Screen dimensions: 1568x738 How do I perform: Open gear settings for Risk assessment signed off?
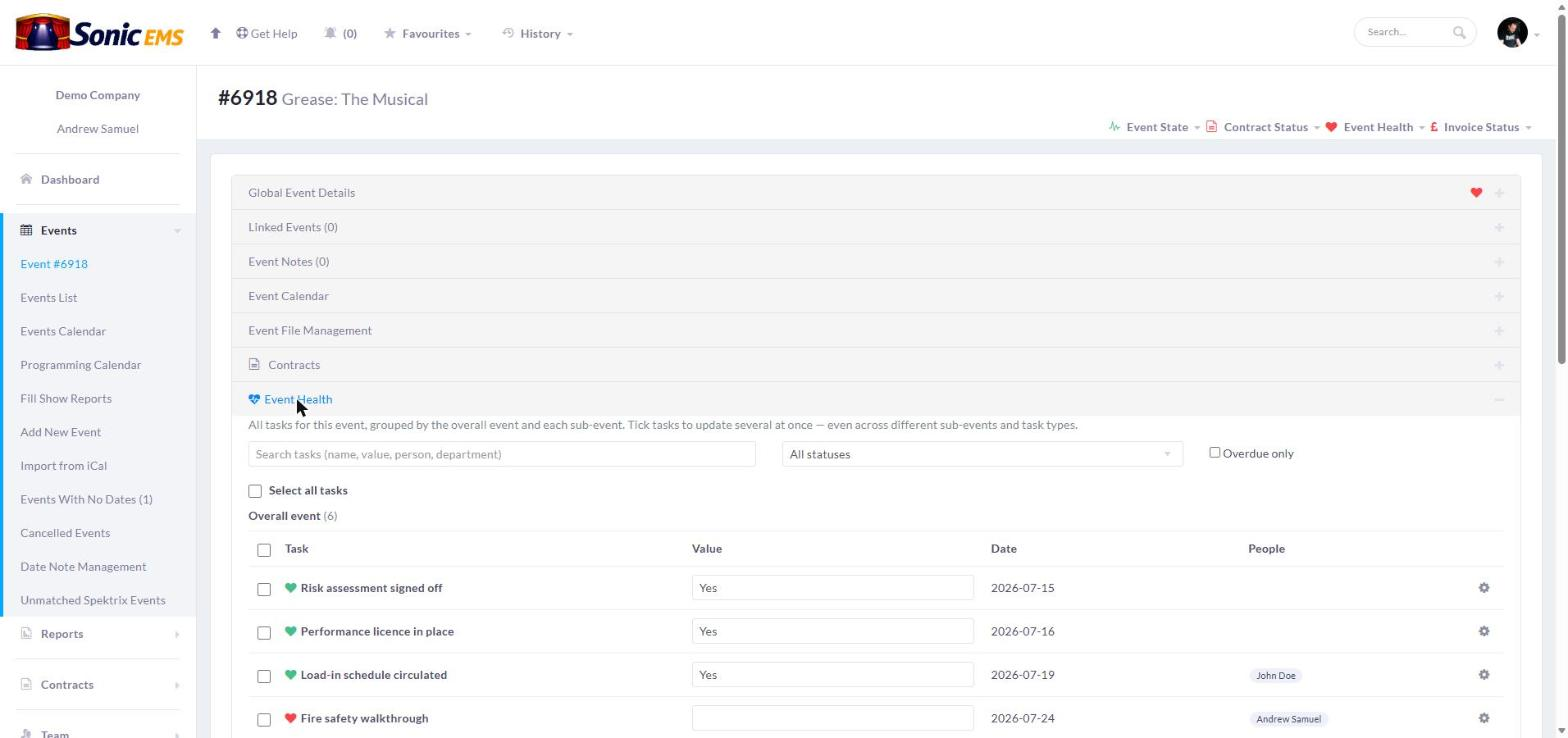coord(1484,588)
